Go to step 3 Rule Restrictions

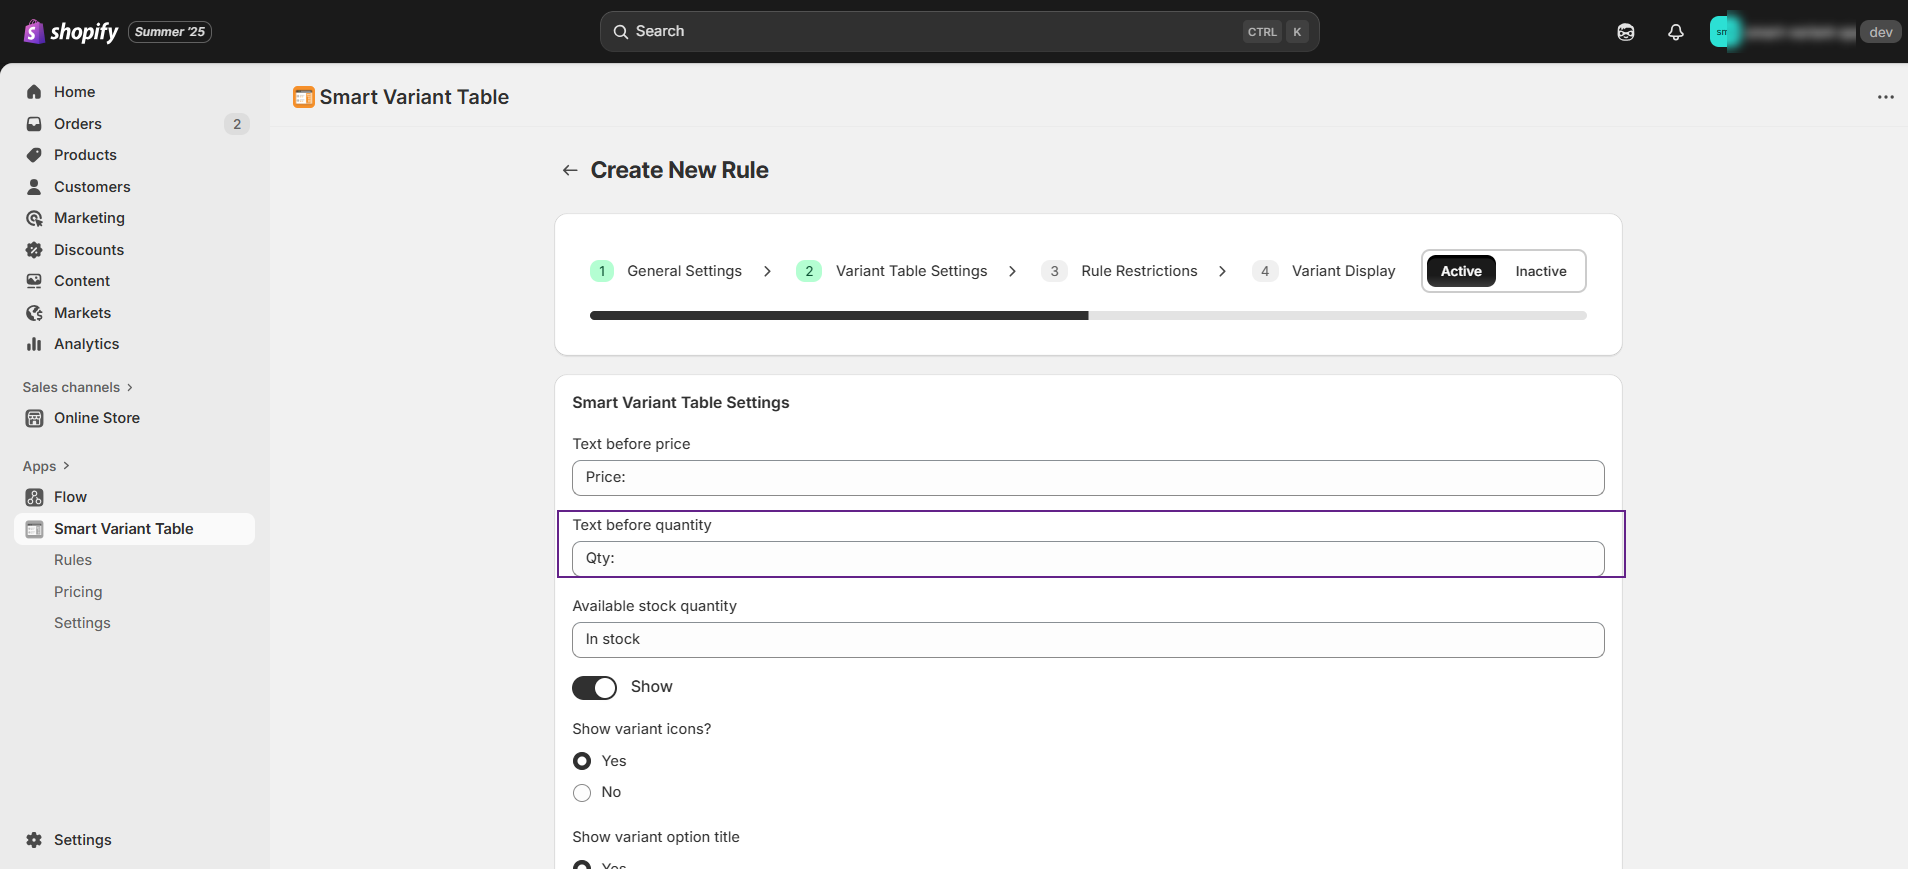[1119, 271]
